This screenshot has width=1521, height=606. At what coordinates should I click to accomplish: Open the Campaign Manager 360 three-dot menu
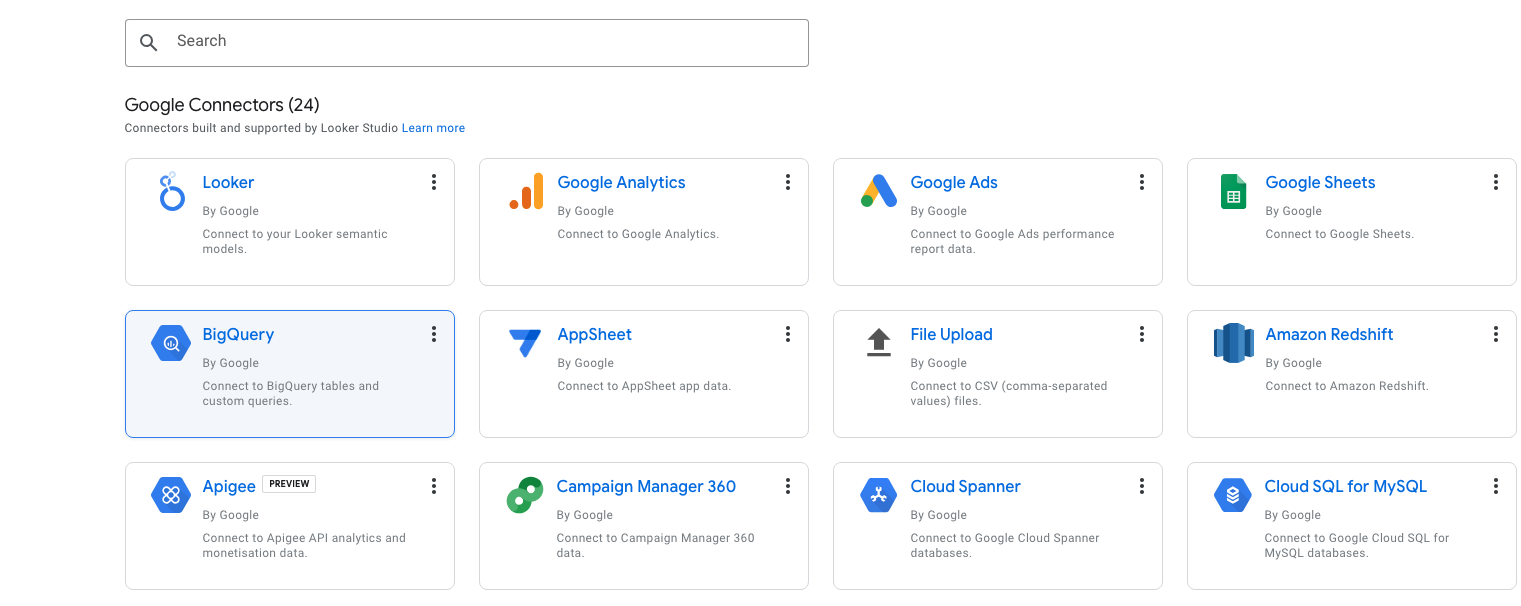788,486
